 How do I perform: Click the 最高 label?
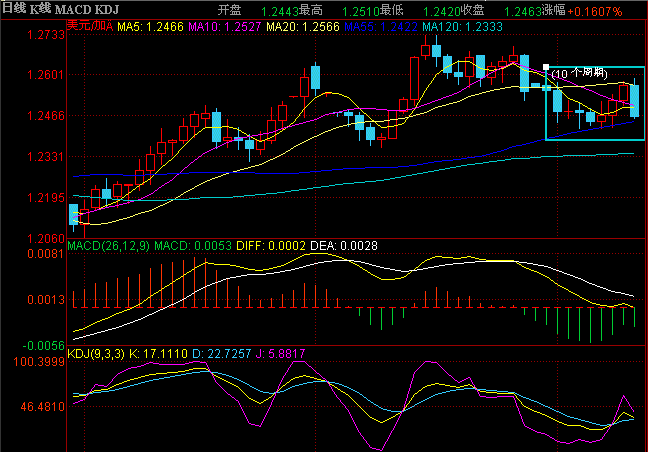point(311,10)
